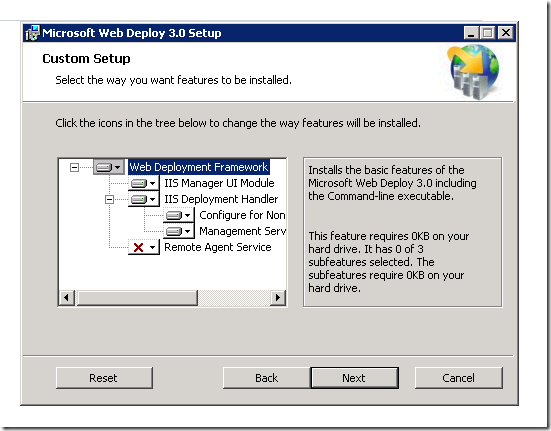
Task: Click IIS Manager UI Module drive icon
Action: tap(143, 183)
